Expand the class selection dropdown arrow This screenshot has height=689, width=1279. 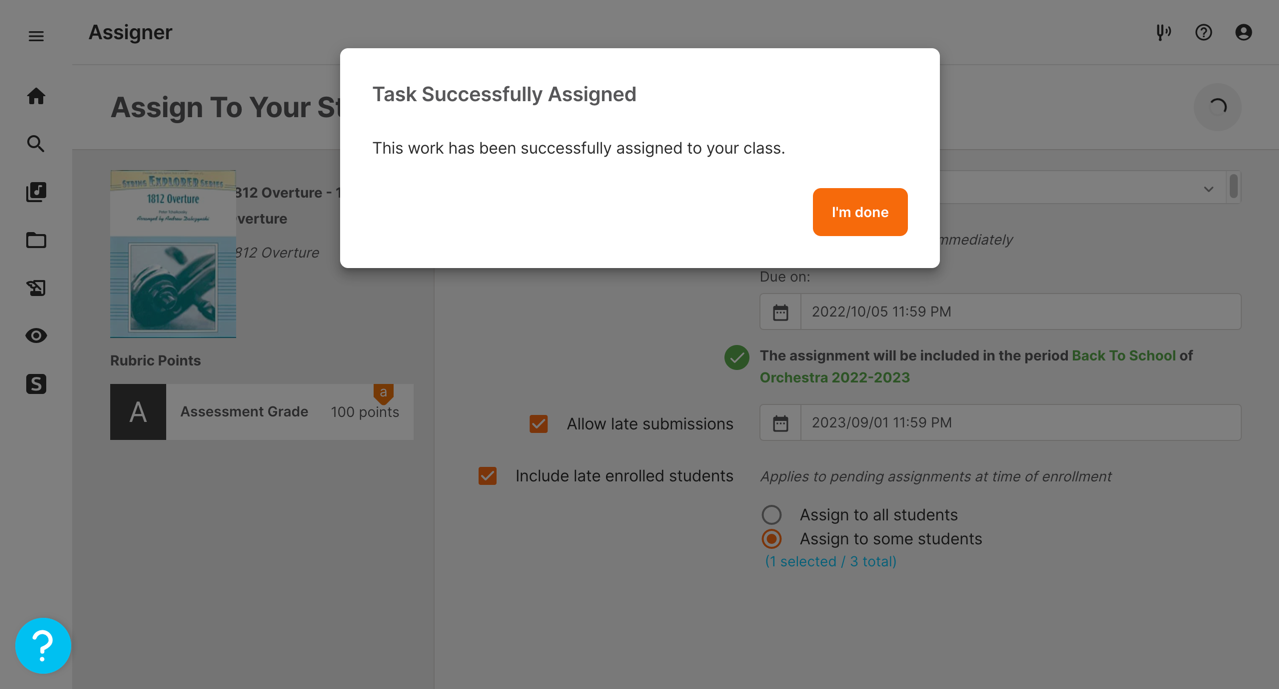pos(1209,189)
